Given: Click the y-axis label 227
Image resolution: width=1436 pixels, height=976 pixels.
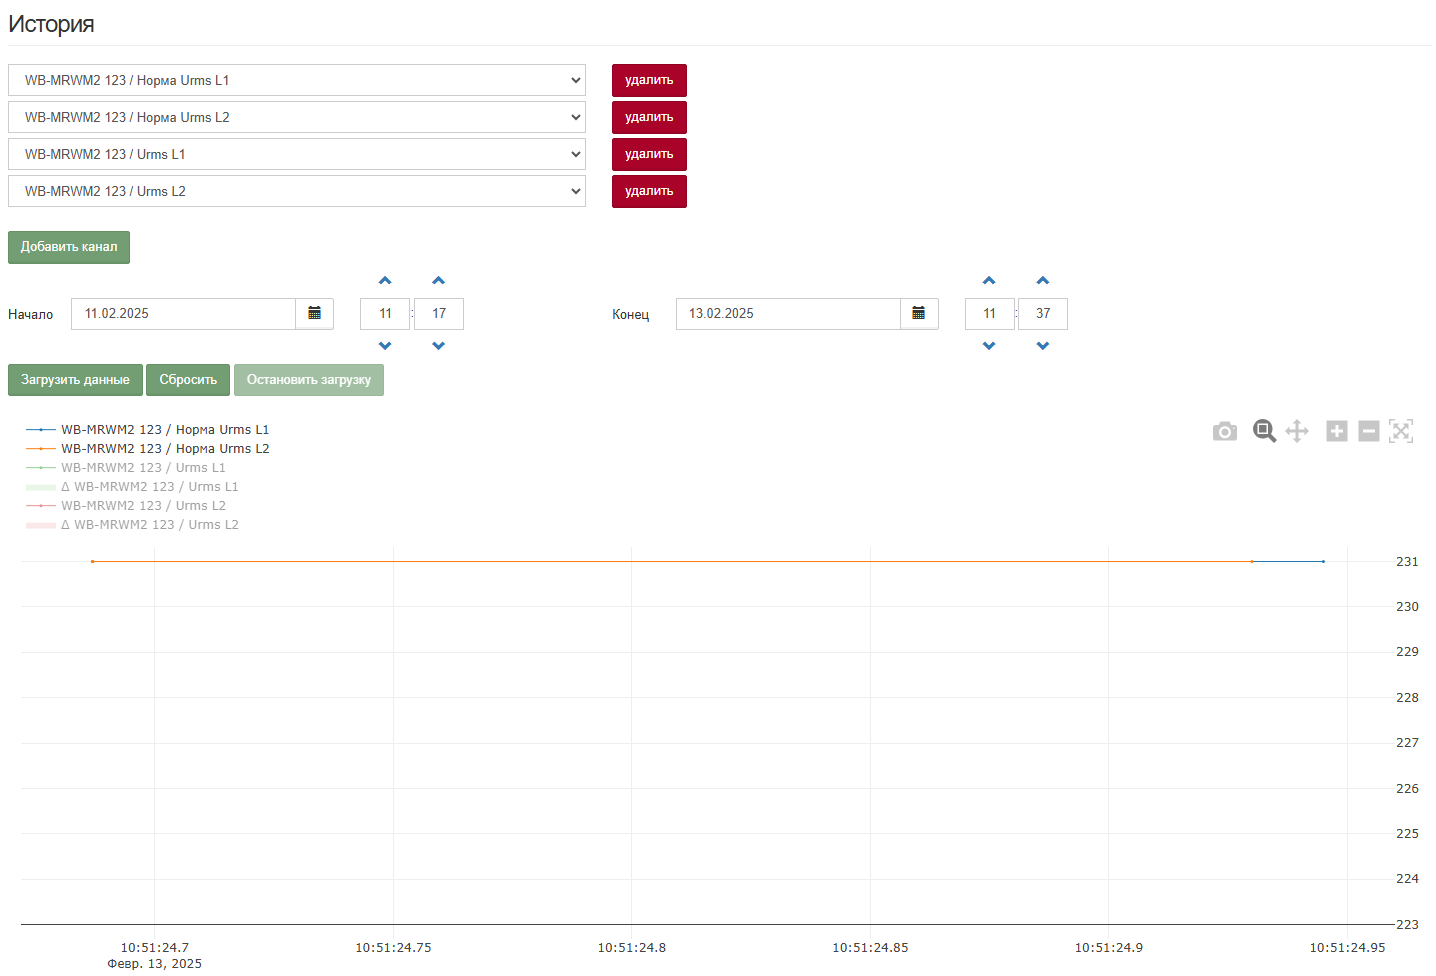Looking at the screenshot, I should pyautogui.click(x=1407, y=743).
